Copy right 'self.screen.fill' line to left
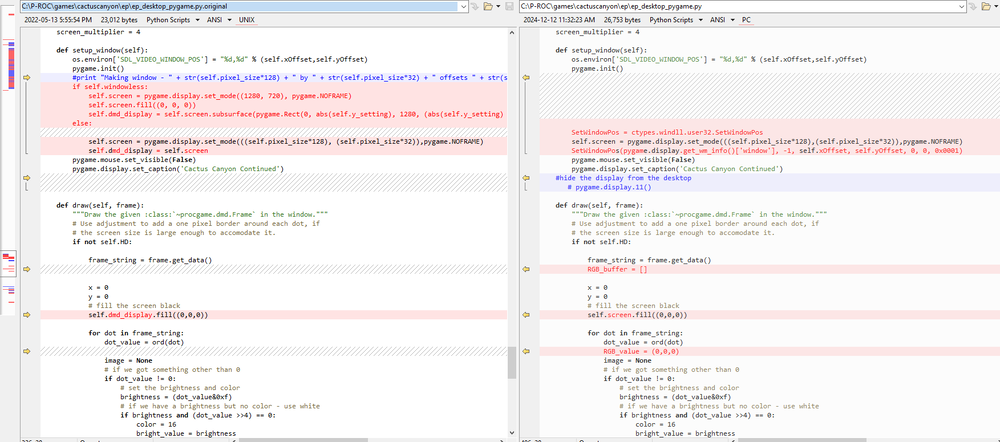 click(526, 314)
